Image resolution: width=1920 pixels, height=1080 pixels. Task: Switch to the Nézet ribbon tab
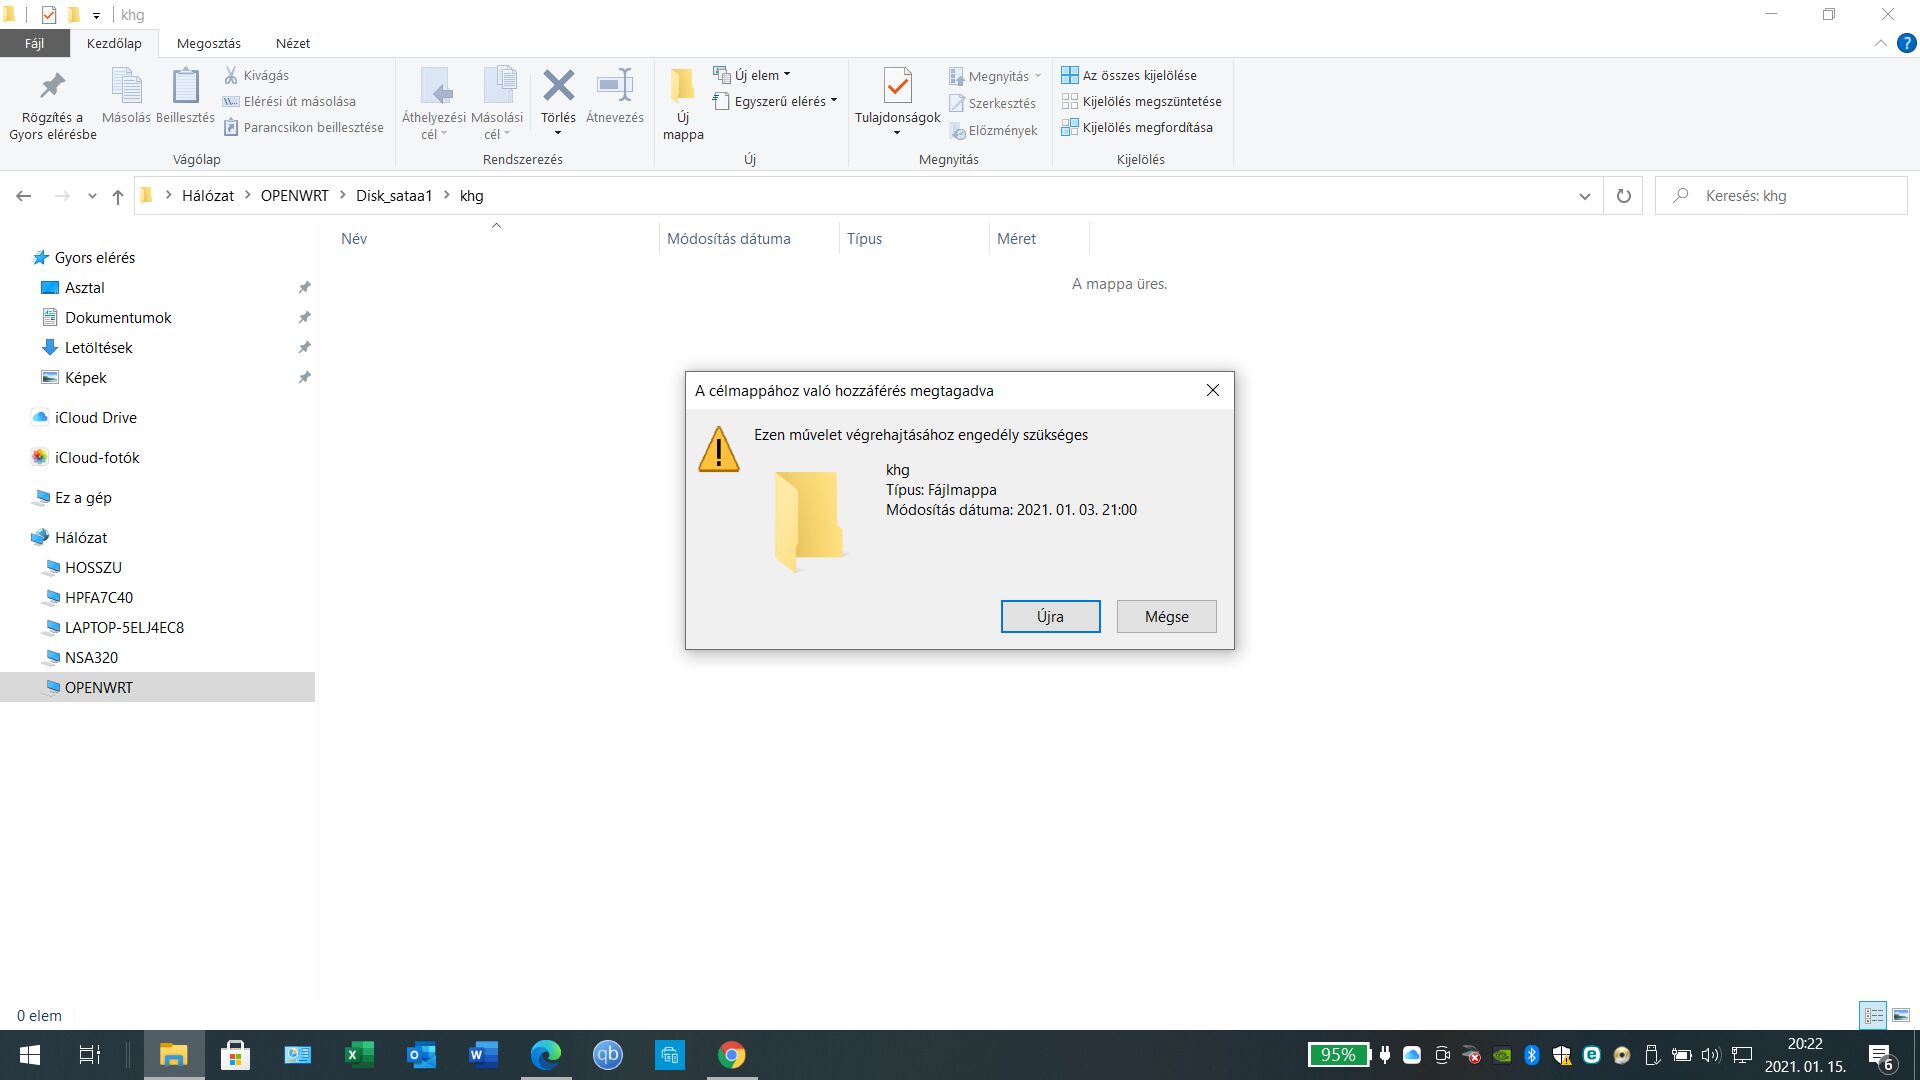[x=293, y=43]
